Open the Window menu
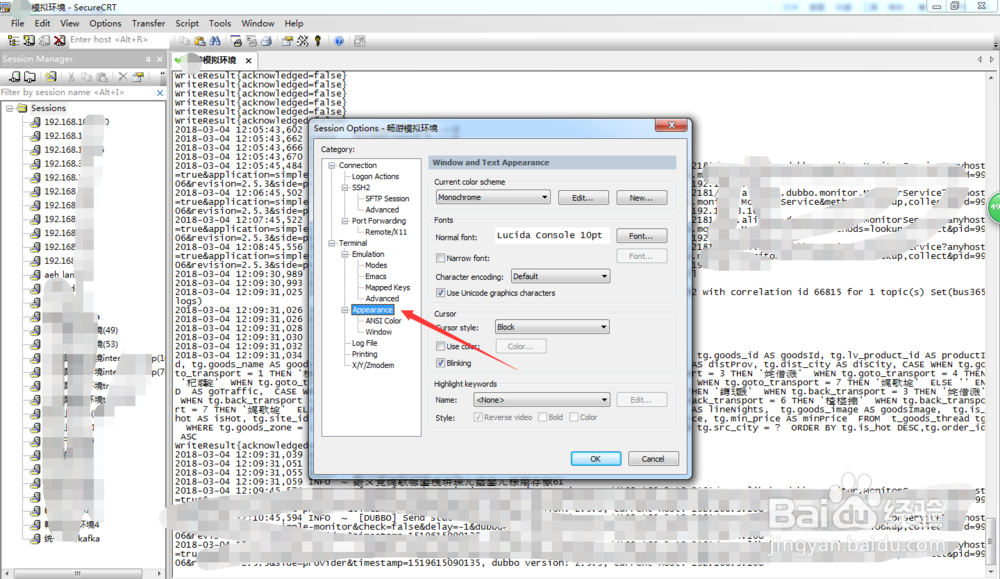Viewport: 1000px width, 579px height. point(258,23)
